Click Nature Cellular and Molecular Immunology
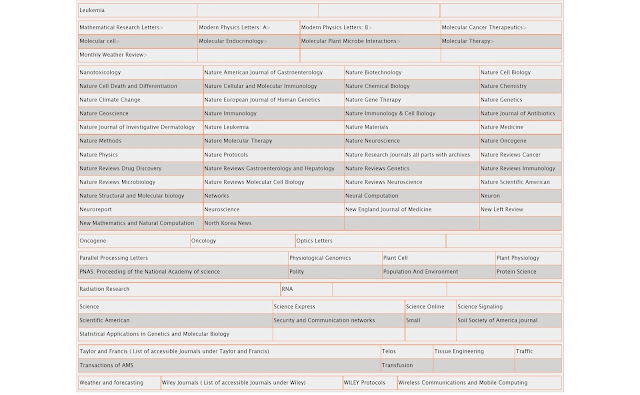Viewport: 640px width, 395px height. coord(260,86)
